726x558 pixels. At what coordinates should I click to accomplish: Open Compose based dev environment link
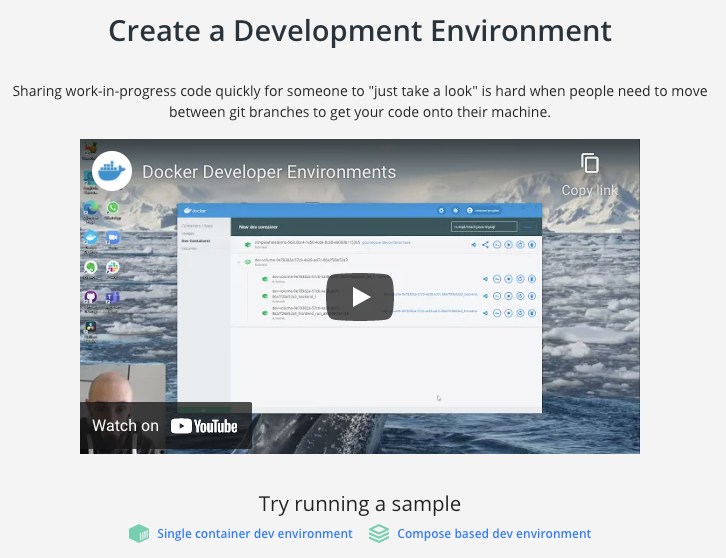coord(494,533)
